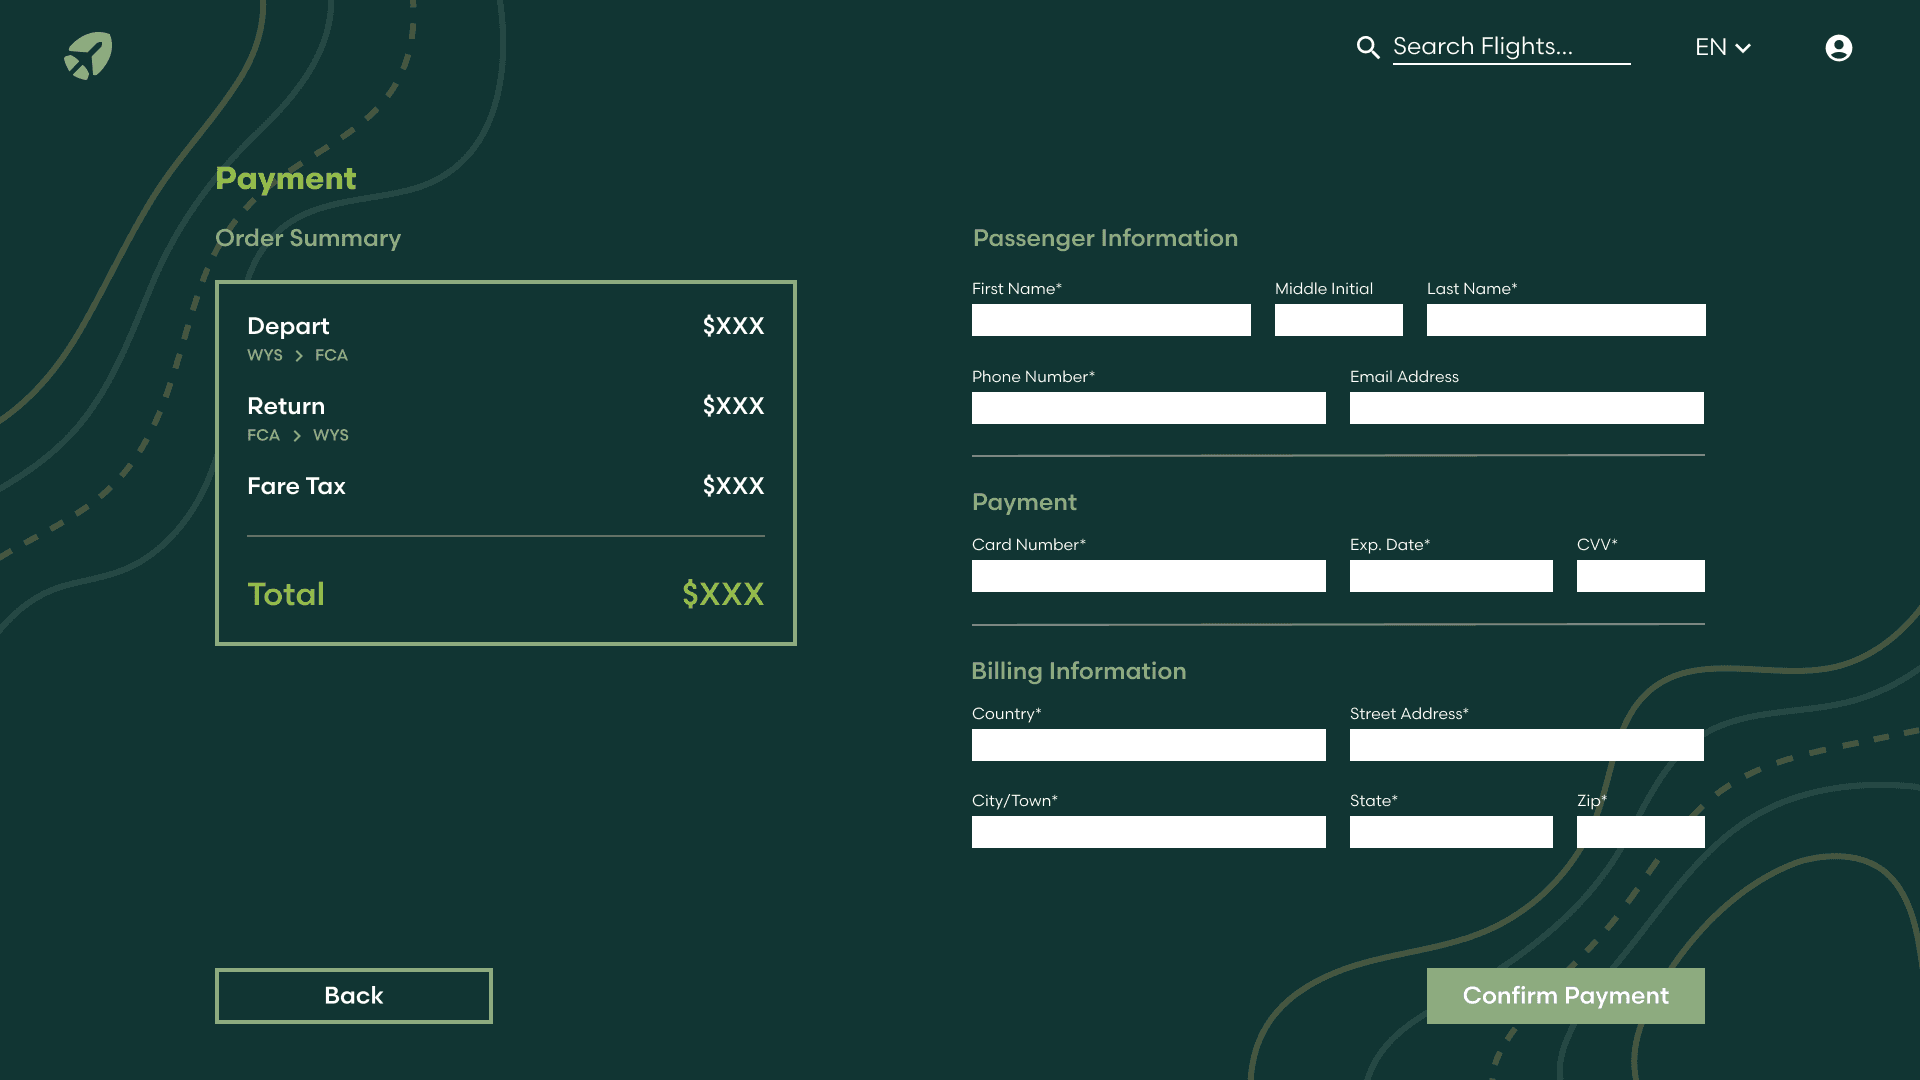The height and width of the screenshot is (1080, 1920).
Task: Click the airline leaf logo icon
Action: point(88,55)
